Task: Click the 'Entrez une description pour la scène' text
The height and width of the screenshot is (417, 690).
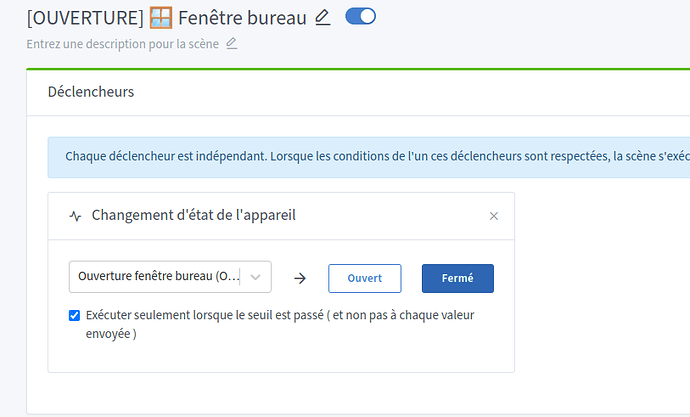Action: (x=123, y=44)
